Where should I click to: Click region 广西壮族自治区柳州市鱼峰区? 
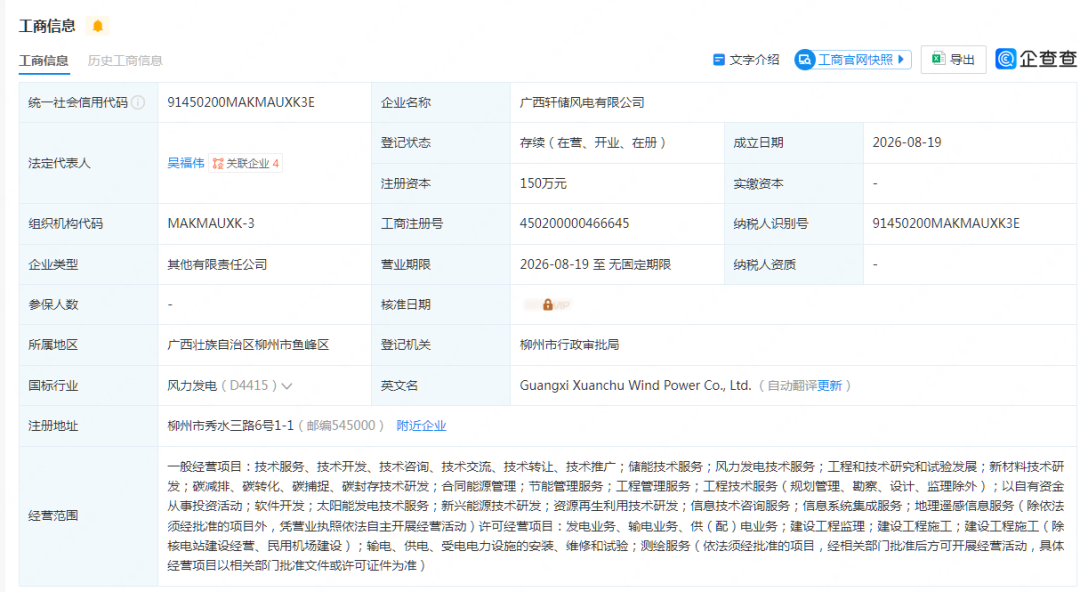[x=248, y=345]
